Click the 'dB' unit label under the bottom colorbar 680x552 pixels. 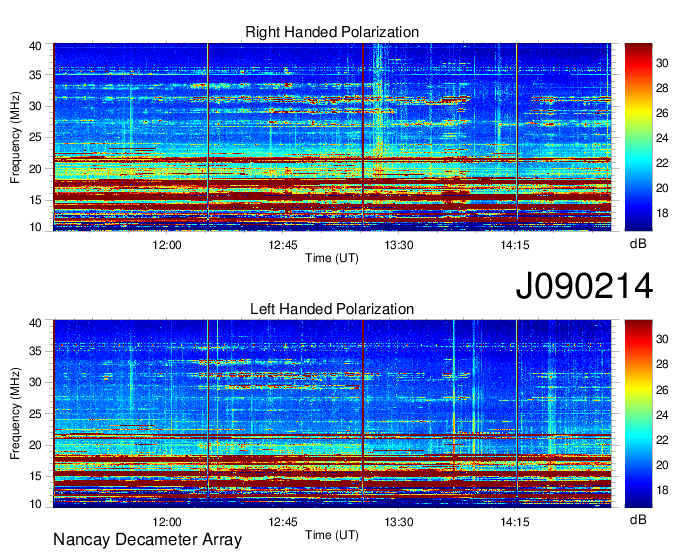coord(638,519)
